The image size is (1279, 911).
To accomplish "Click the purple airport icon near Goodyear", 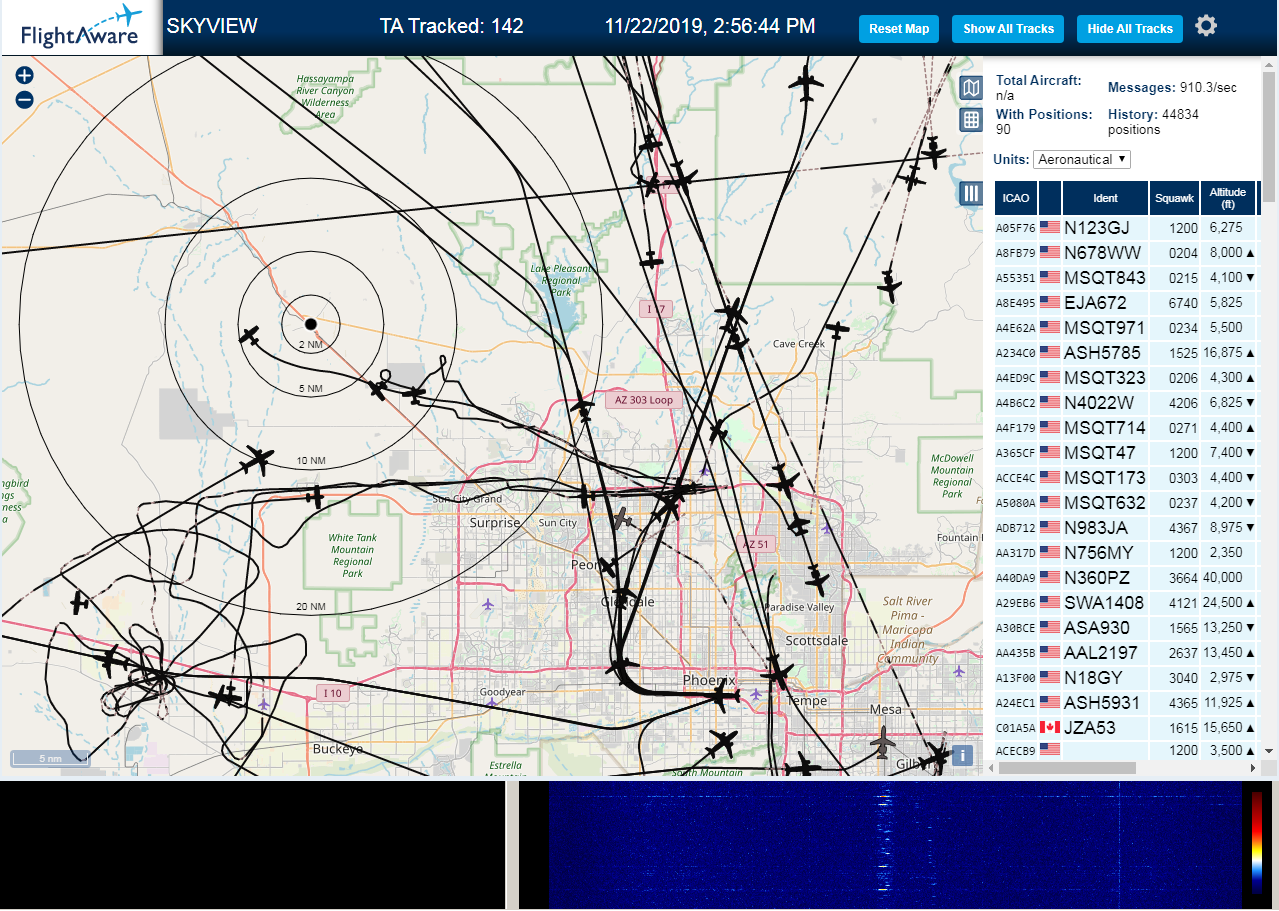I will tap(491, 703).
